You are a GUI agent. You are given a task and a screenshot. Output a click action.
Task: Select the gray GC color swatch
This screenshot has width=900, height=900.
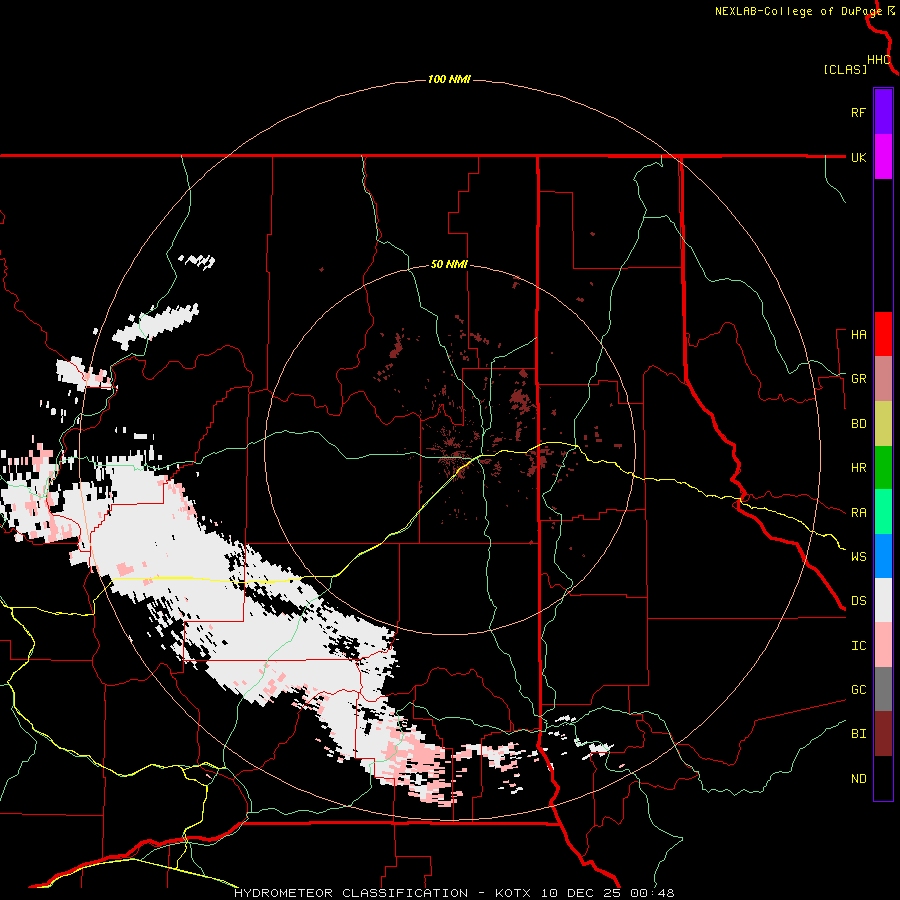883,689
